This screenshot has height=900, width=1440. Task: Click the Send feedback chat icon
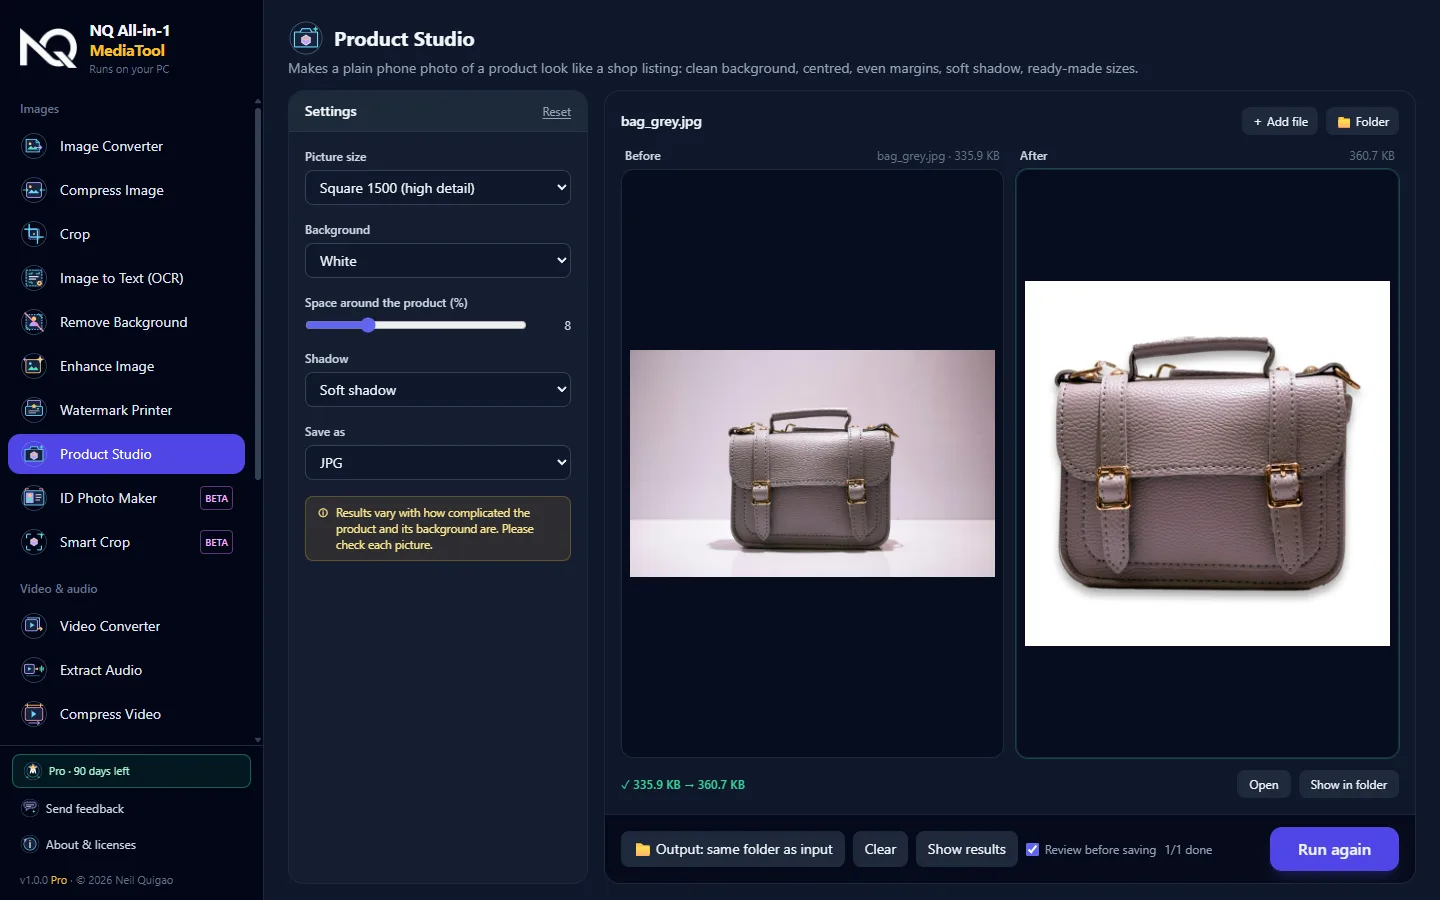pos(30,808)
